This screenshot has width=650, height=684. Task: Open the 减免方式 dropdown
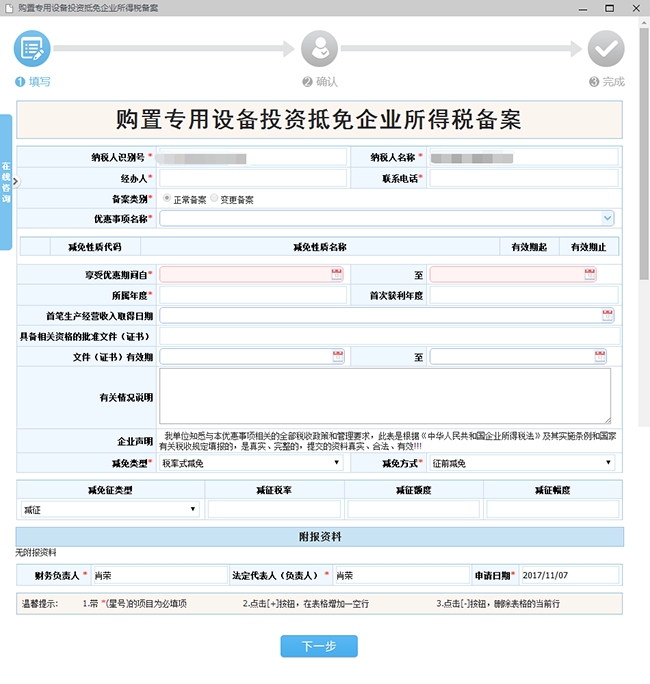(607, 463)
